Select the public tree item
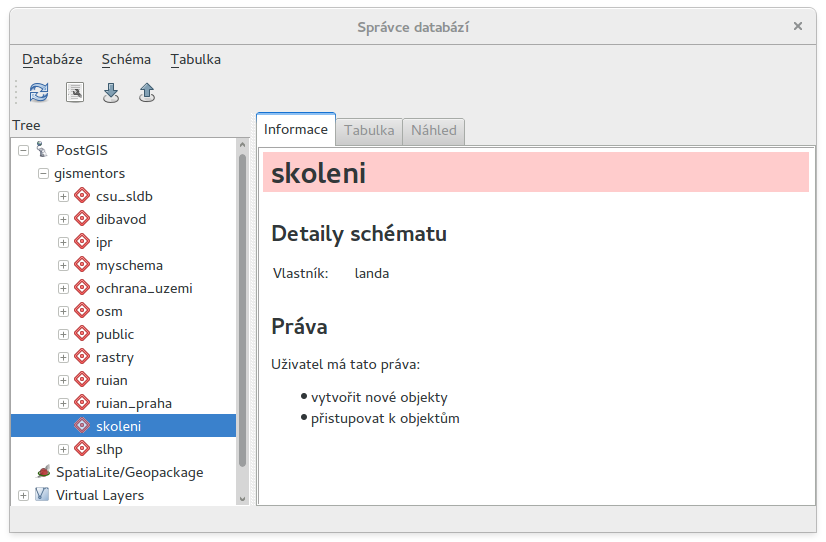Image resolution: width=826 pixels, height=542 pixels. (x=115, y=334)
